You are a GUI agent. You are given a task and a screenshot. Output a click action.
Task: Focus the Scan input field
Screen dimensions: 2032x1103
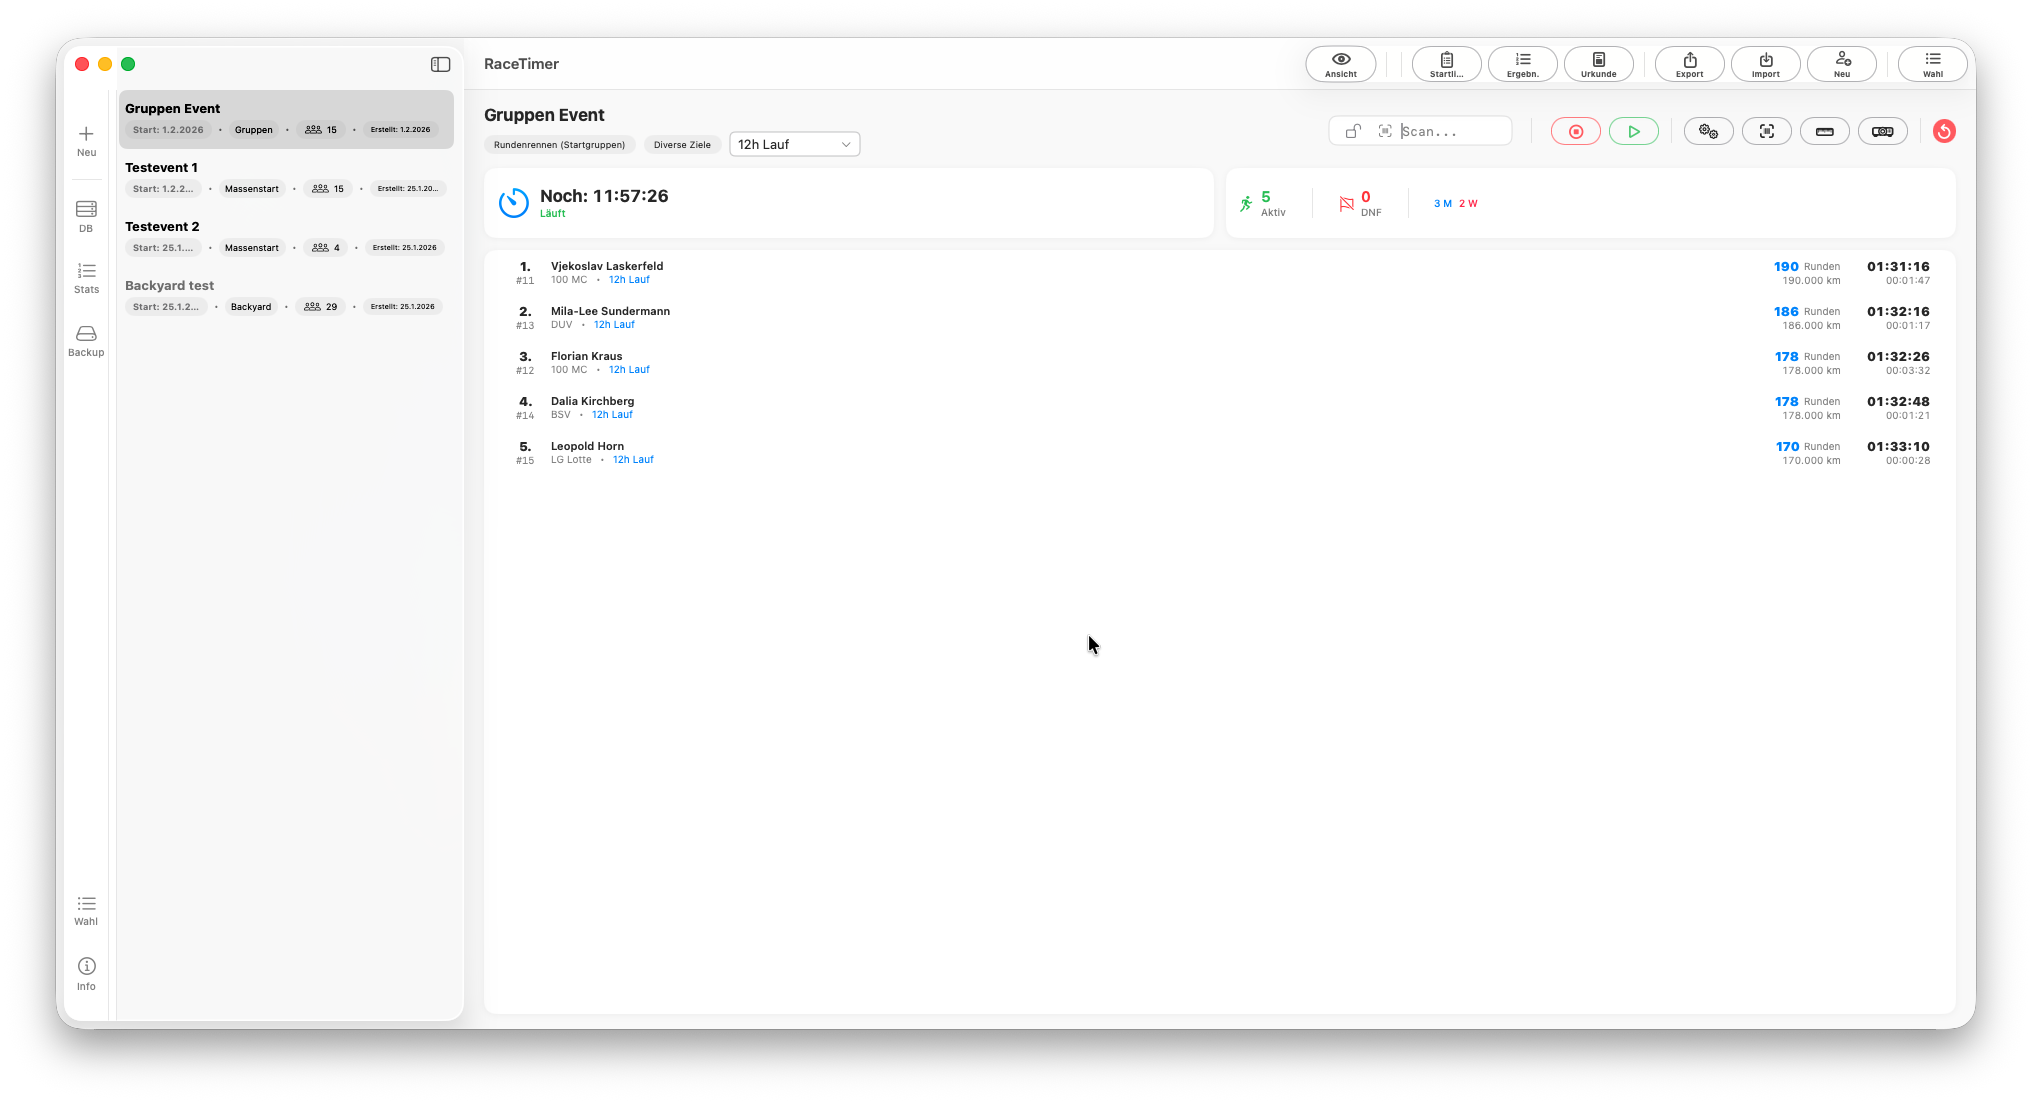1453,131
